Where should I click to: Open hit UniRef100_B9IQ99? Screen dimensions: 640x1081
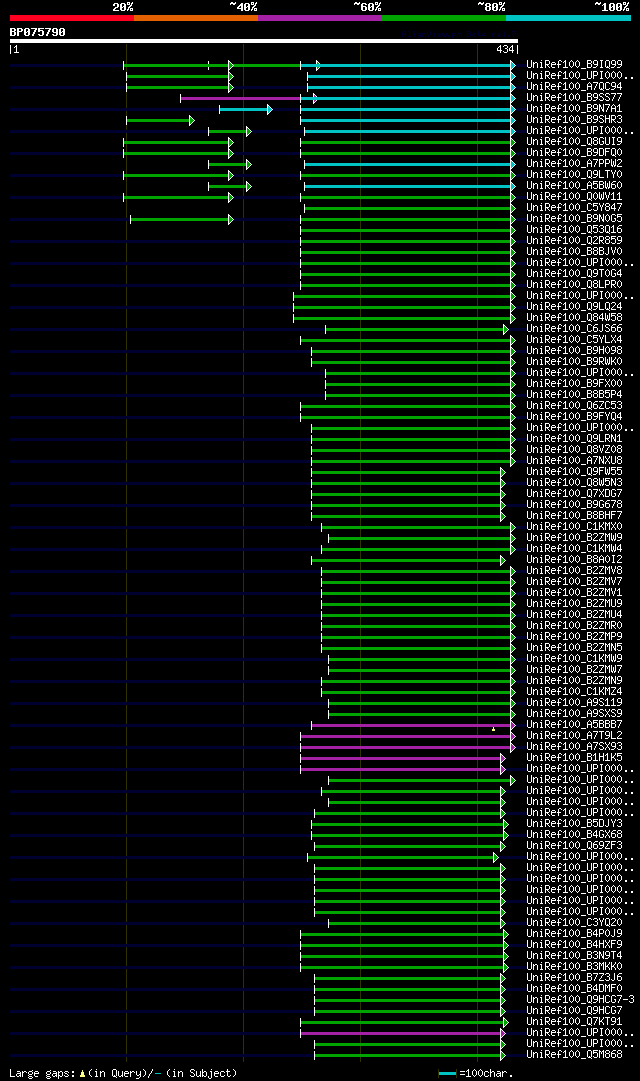click(574, 65)
